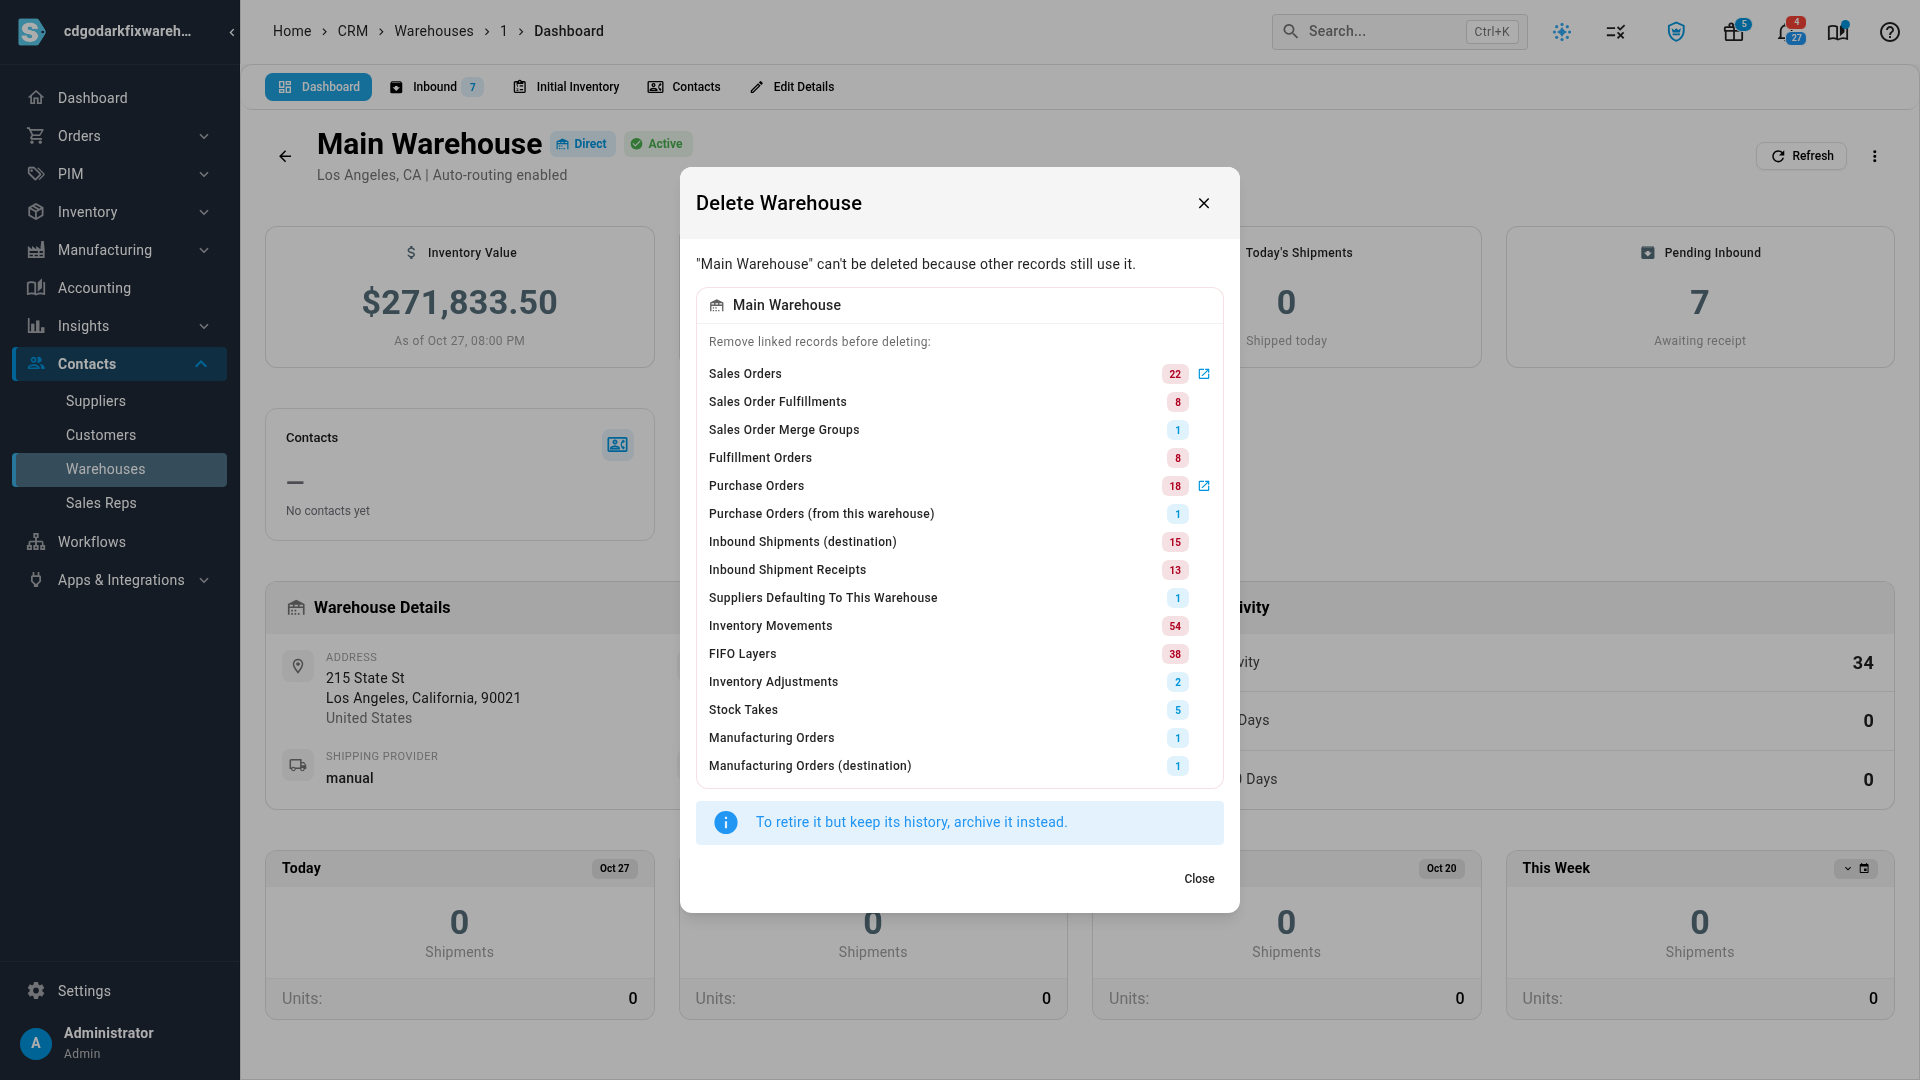Click the Refresh button
The height and width of the screenshot is (1080, 1920).
point(1801,156)
